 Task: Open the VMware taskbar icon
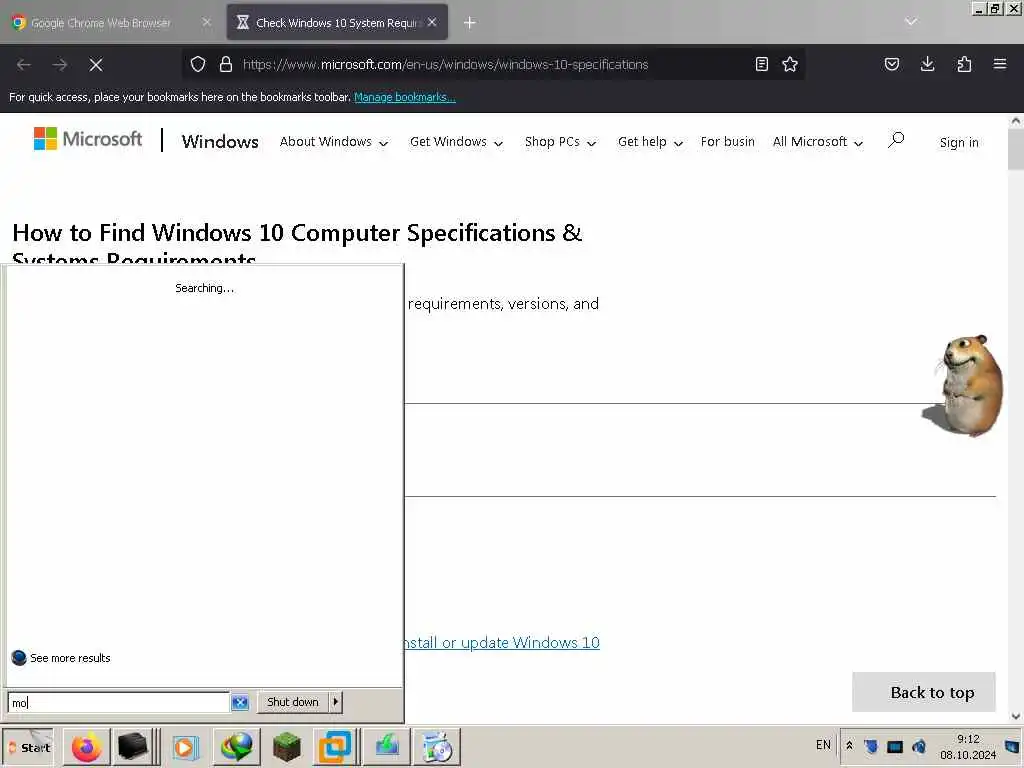[335, 747]
